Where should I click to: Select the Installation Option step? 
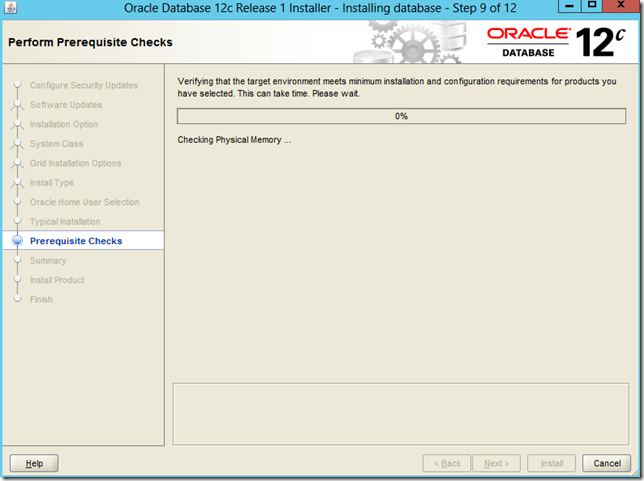point(64,124)
